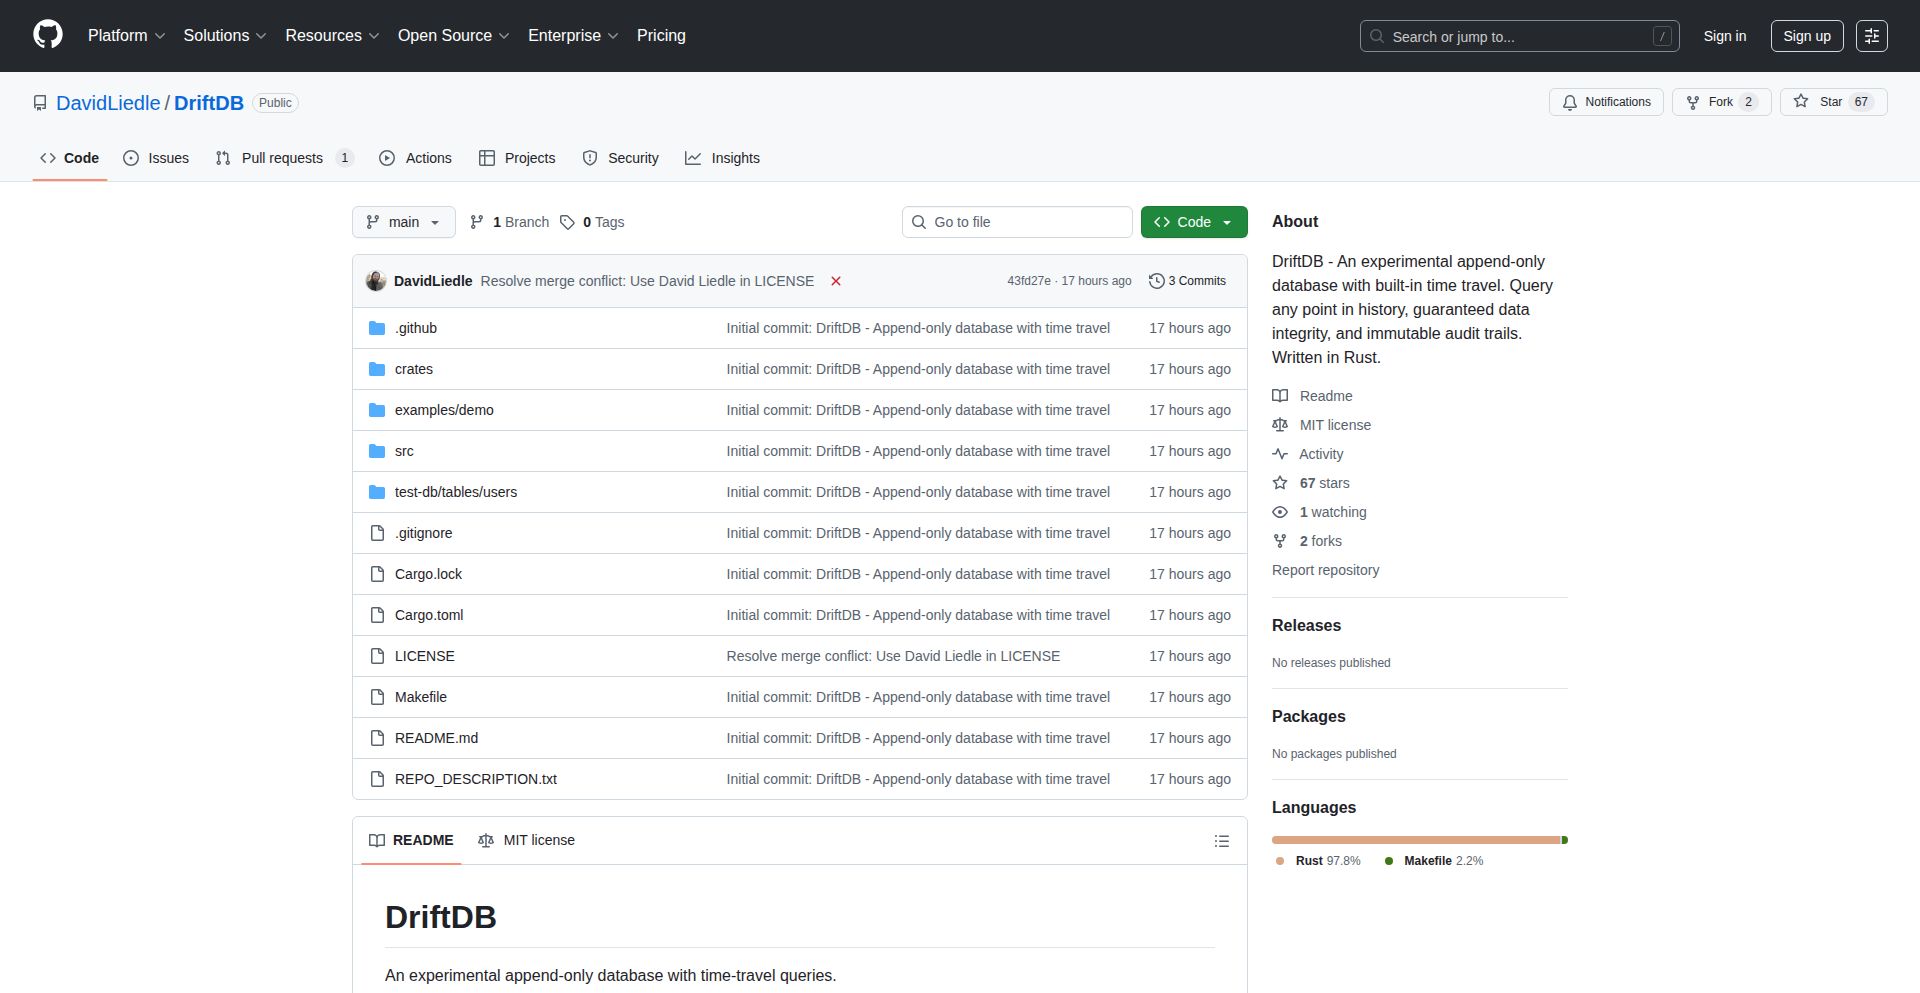The height and width of the screenshot is (993, 1920).
Task: Open the command palette icon in the header
Action: point(1871,36)
